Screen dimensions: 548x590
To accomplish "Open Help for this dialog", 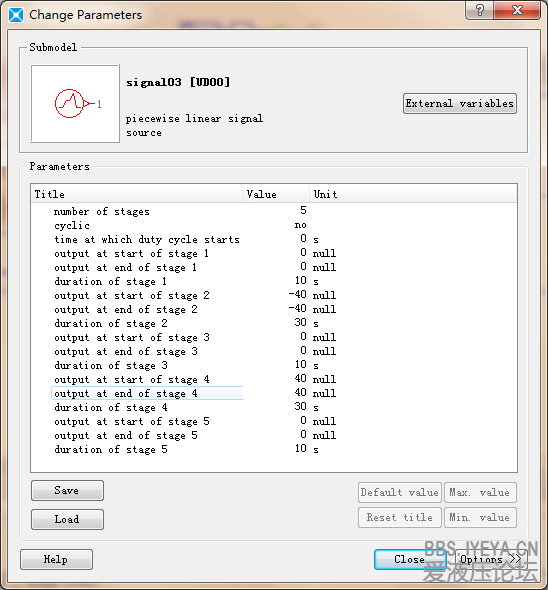I will click(56, 559).
